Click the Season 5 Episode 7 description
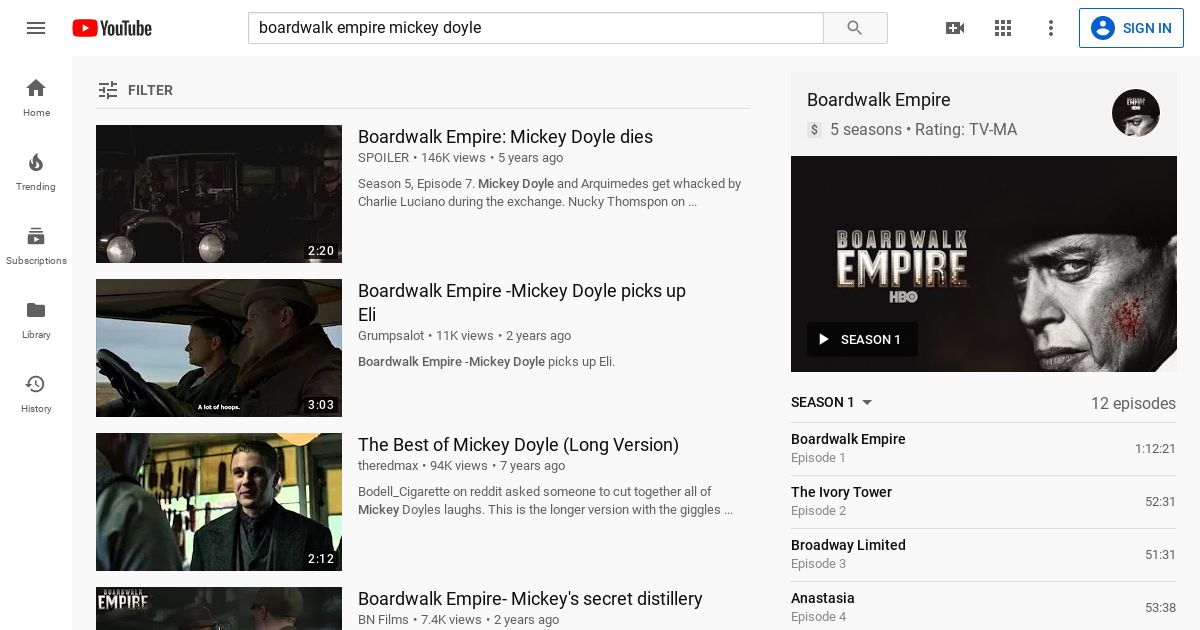1200x630 pixels. click(549, 193)
